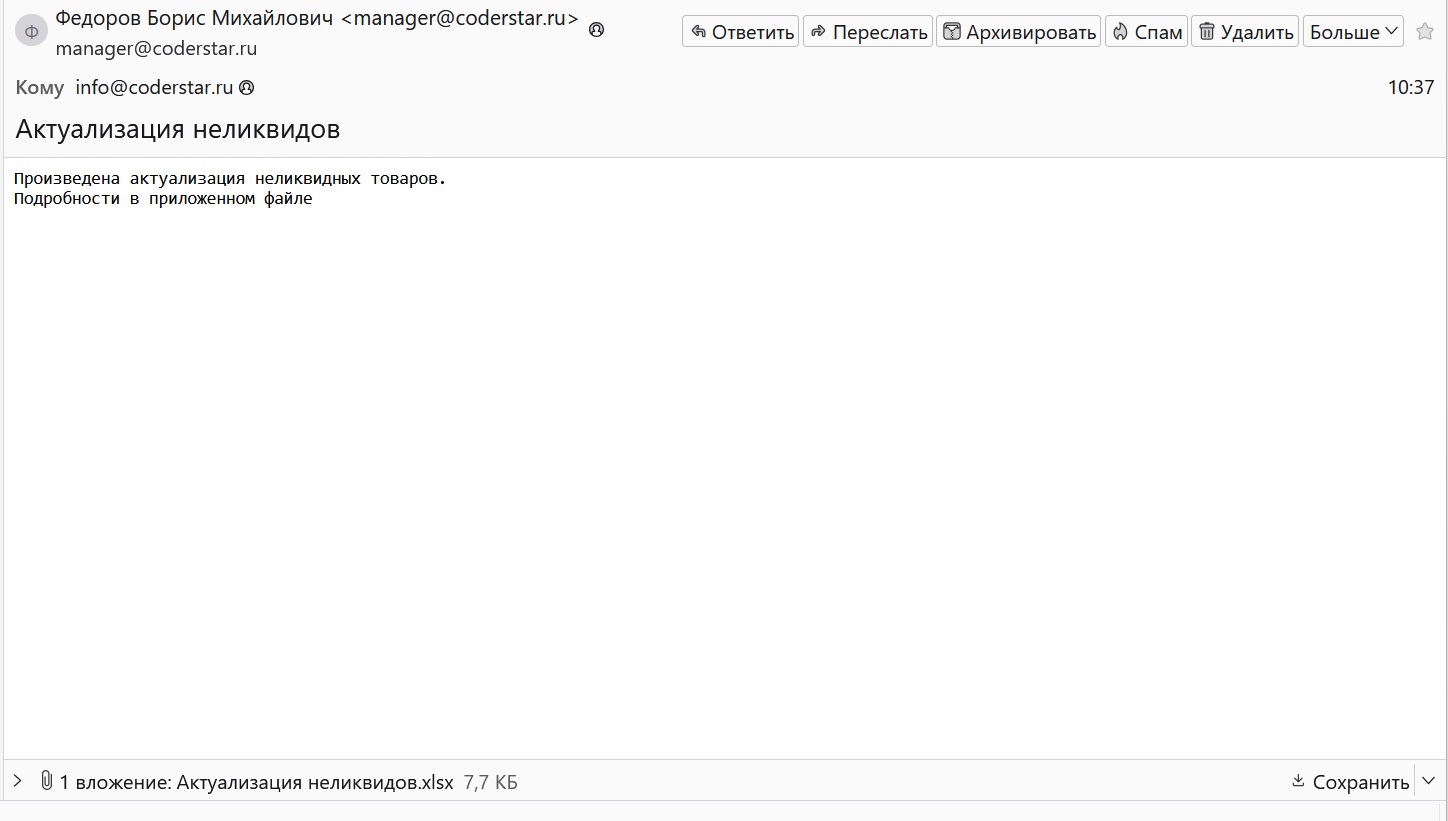Screen dimensions: 1448x821
Task: Click body line Подробности в приложенном файле
Action: pos(163,199)
